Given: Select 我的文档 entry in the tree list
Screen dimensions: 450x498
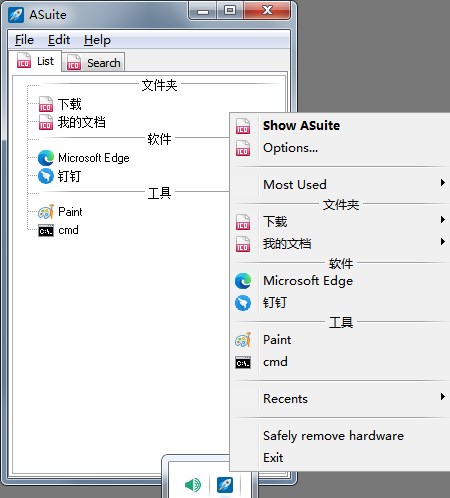Looking at the screenshot, I should [82, 122].
